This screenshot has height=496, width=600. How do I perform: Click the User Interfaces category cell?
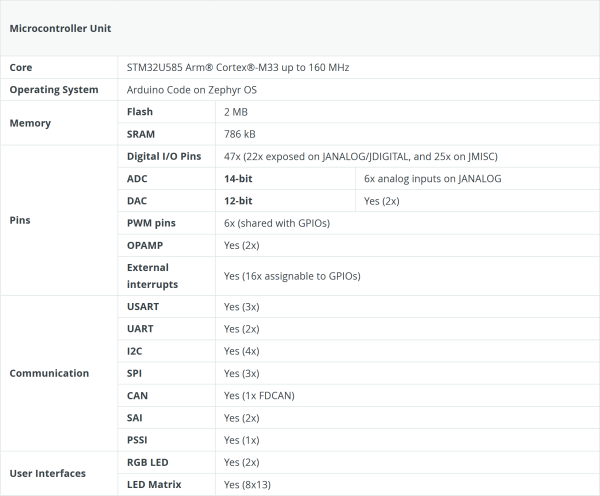tap(47, 473)
